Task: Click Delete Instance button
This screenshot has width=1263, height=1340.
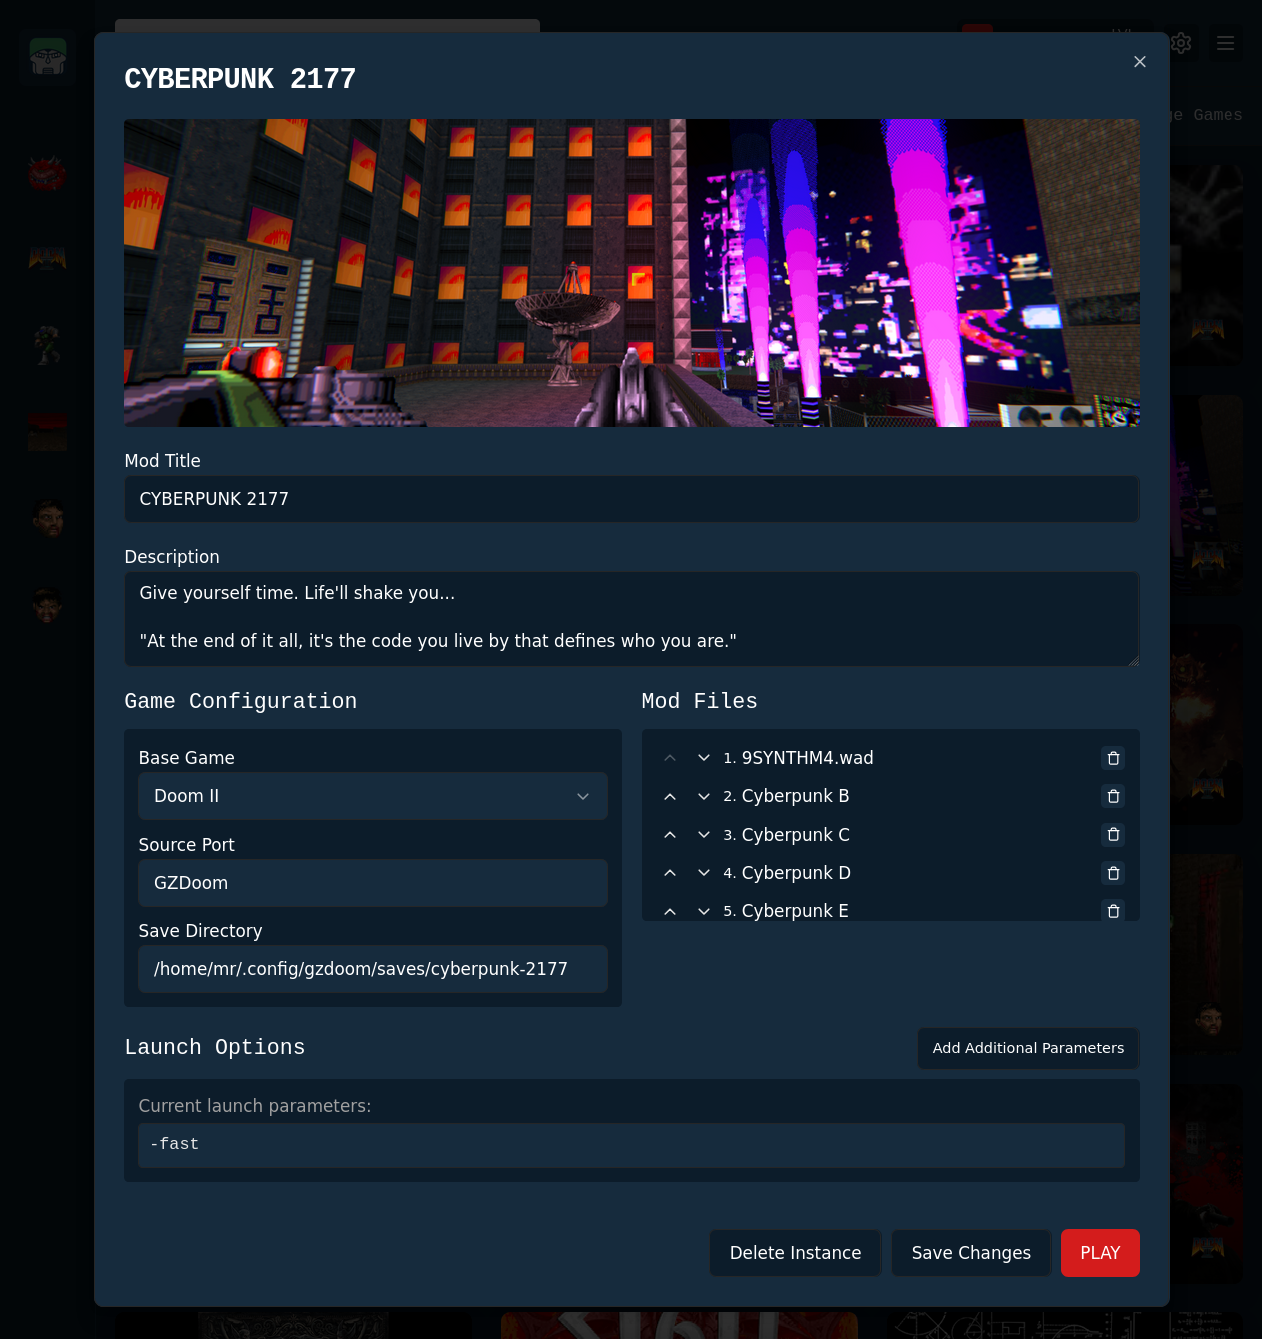Action: point(795,1253)
